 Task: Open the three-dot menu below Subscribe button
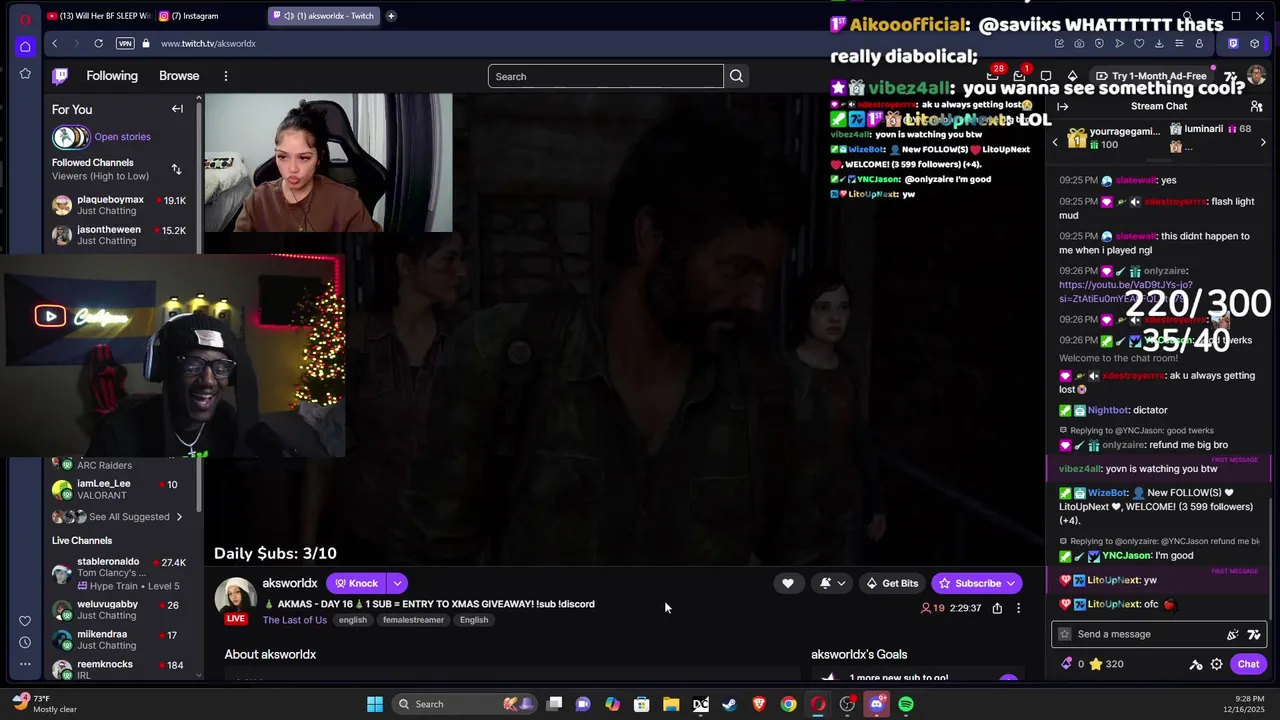[x=1018, y=608]
